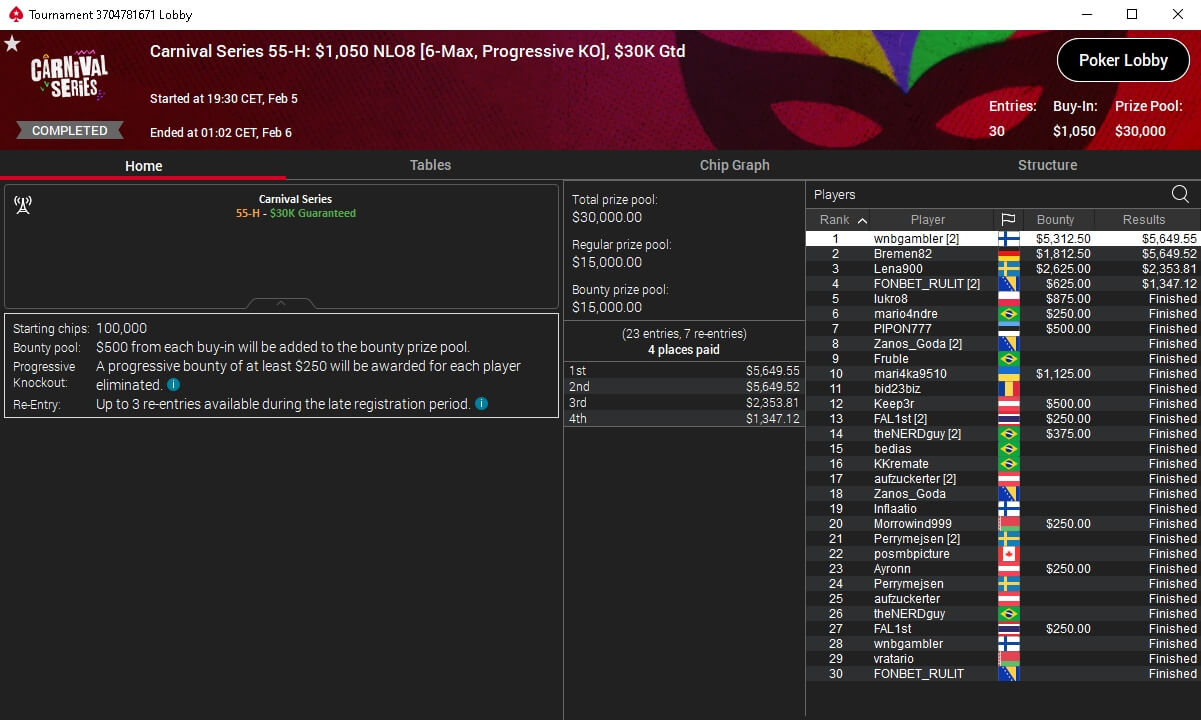Image resolution: width=1201 pixels, height=720 pixels.
Task: Select player row KKremate
Action: pos(1003,464)
